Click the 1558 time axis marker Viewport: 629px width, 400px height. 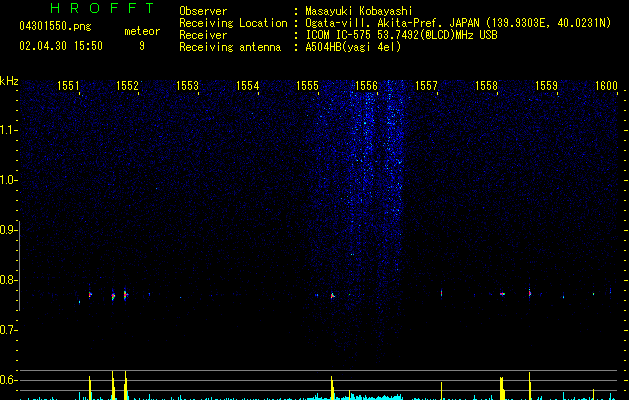coord(486,86)
